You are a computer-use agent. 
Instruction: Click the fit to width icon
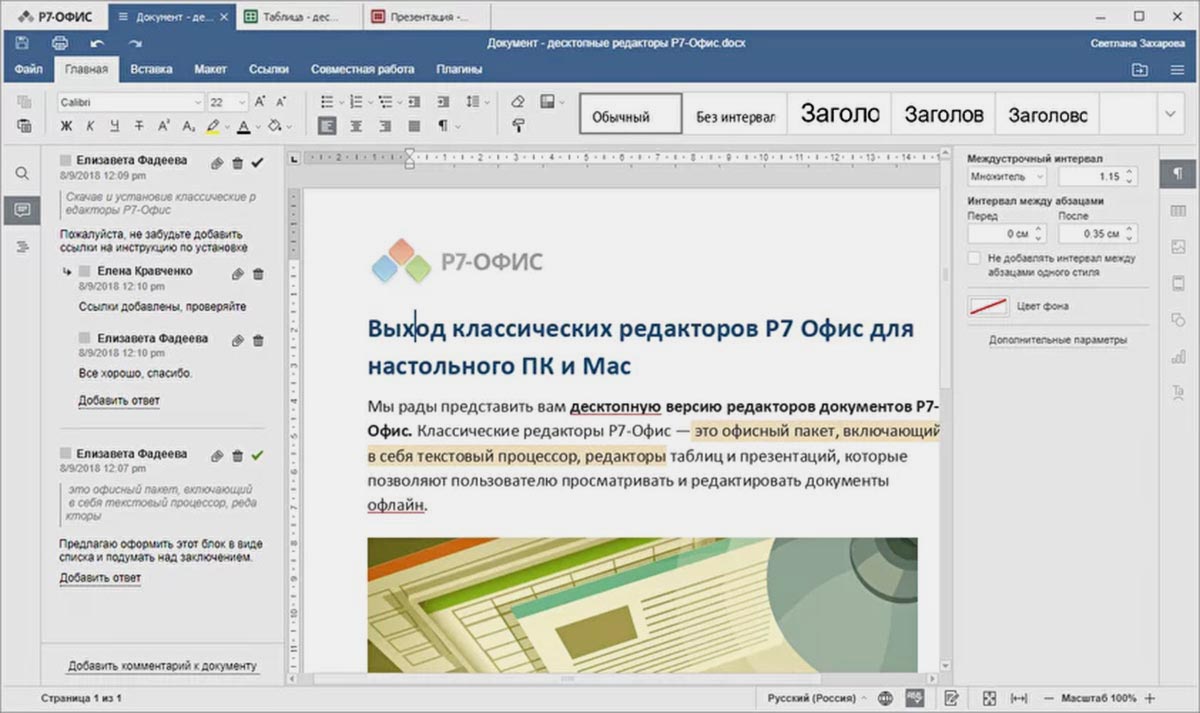[1019, 698]
